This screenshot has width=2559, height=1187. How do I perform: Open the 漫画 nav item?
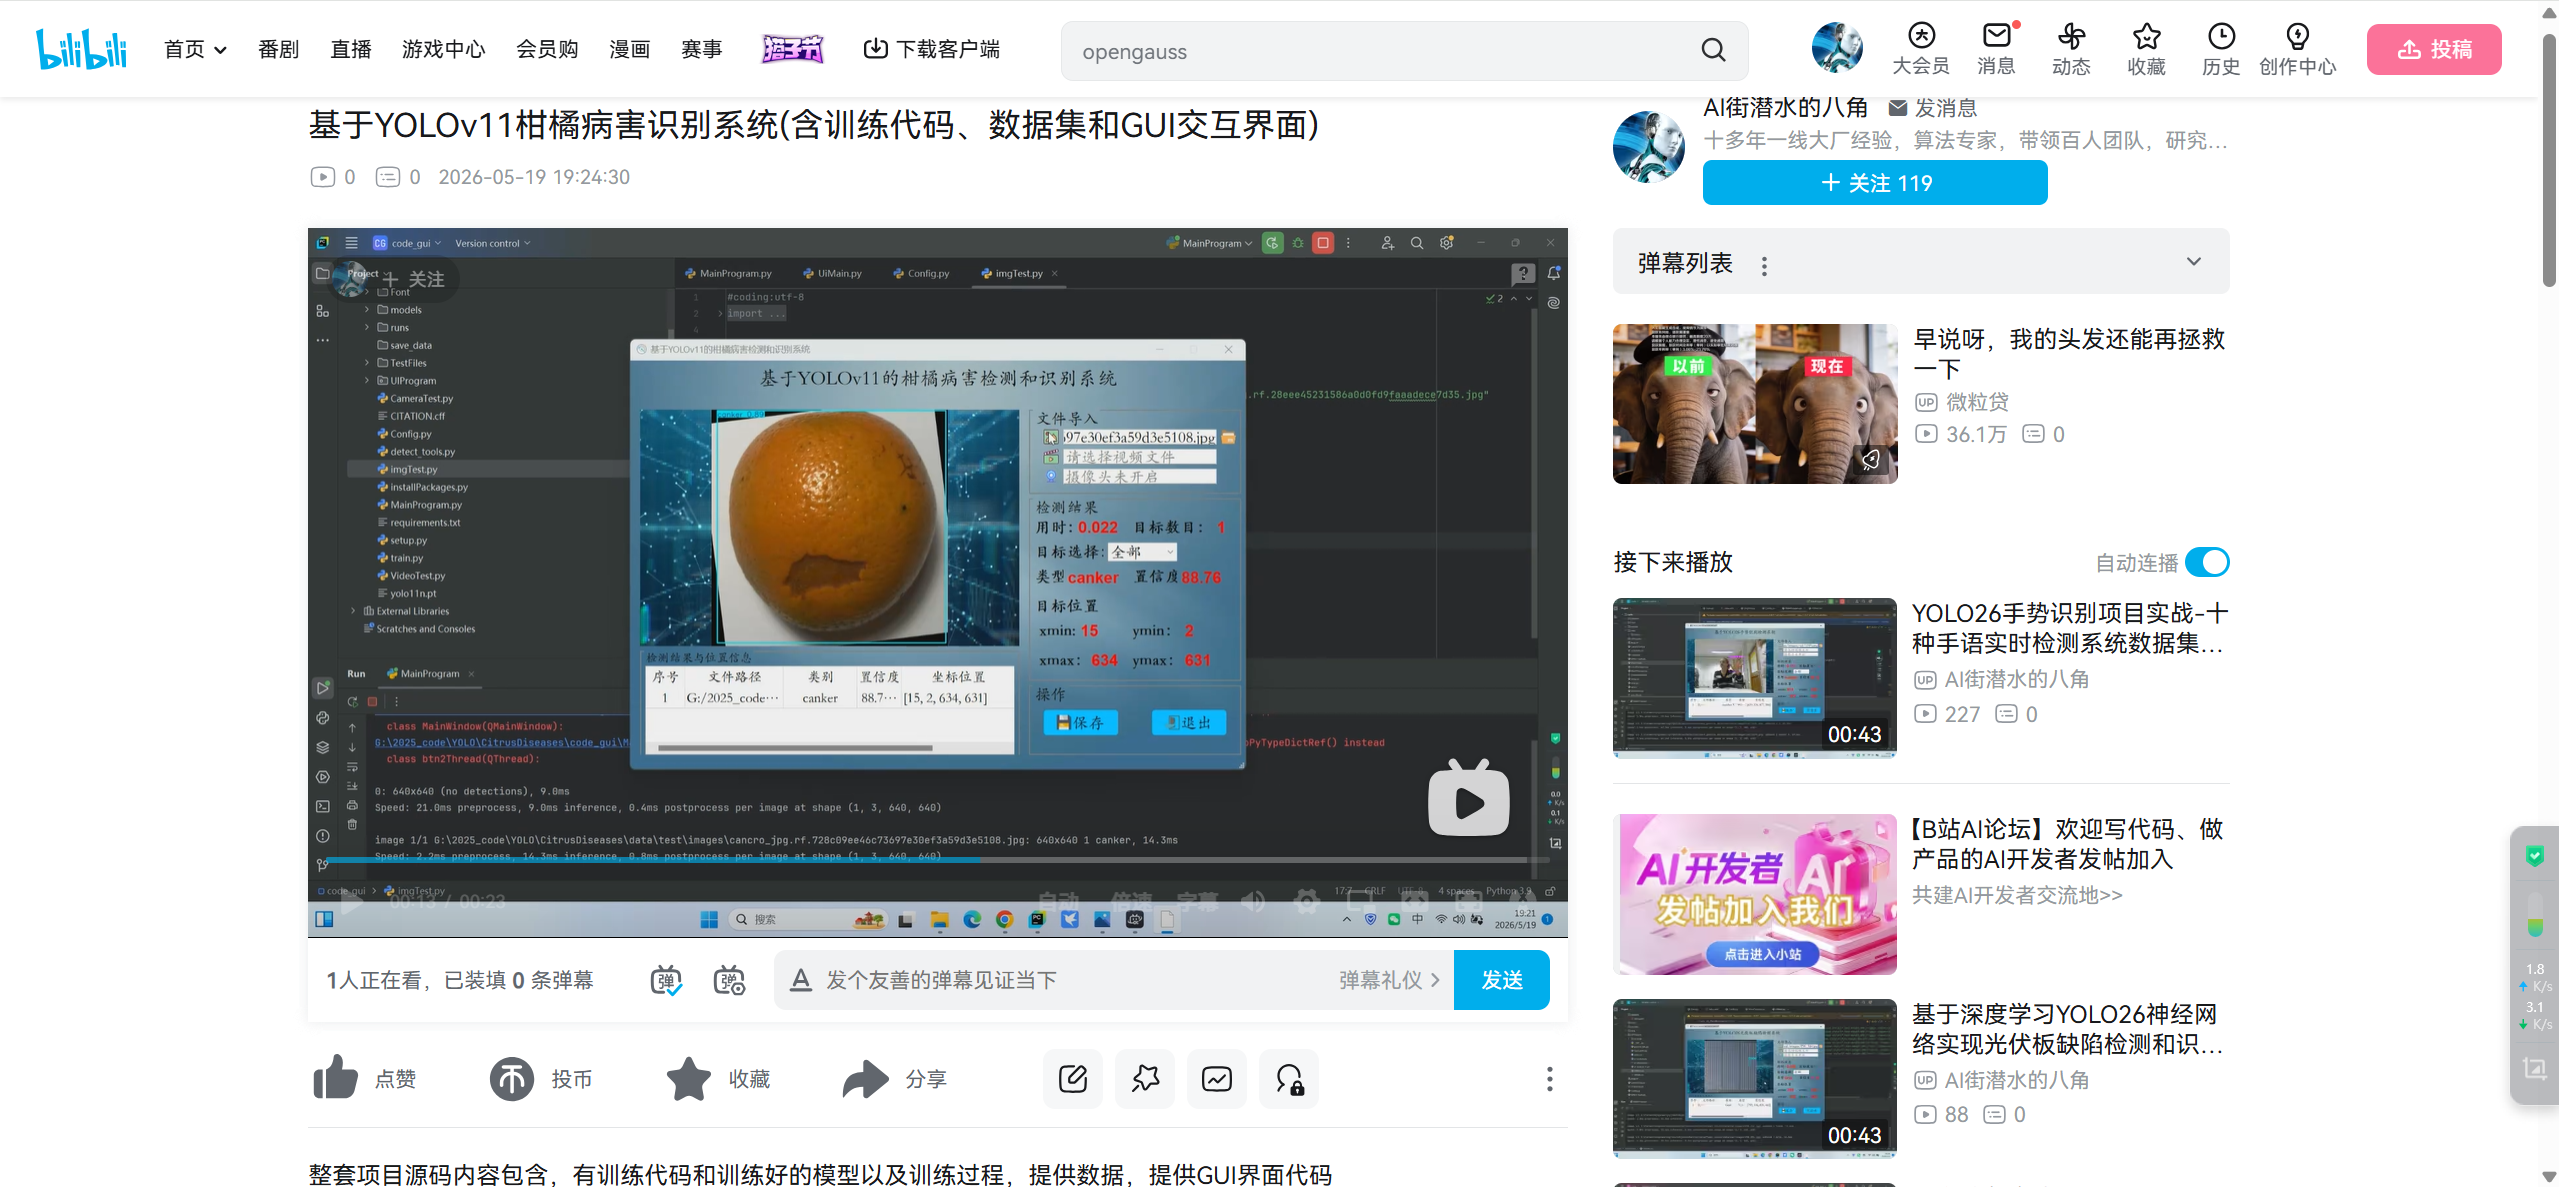(629, 49)
